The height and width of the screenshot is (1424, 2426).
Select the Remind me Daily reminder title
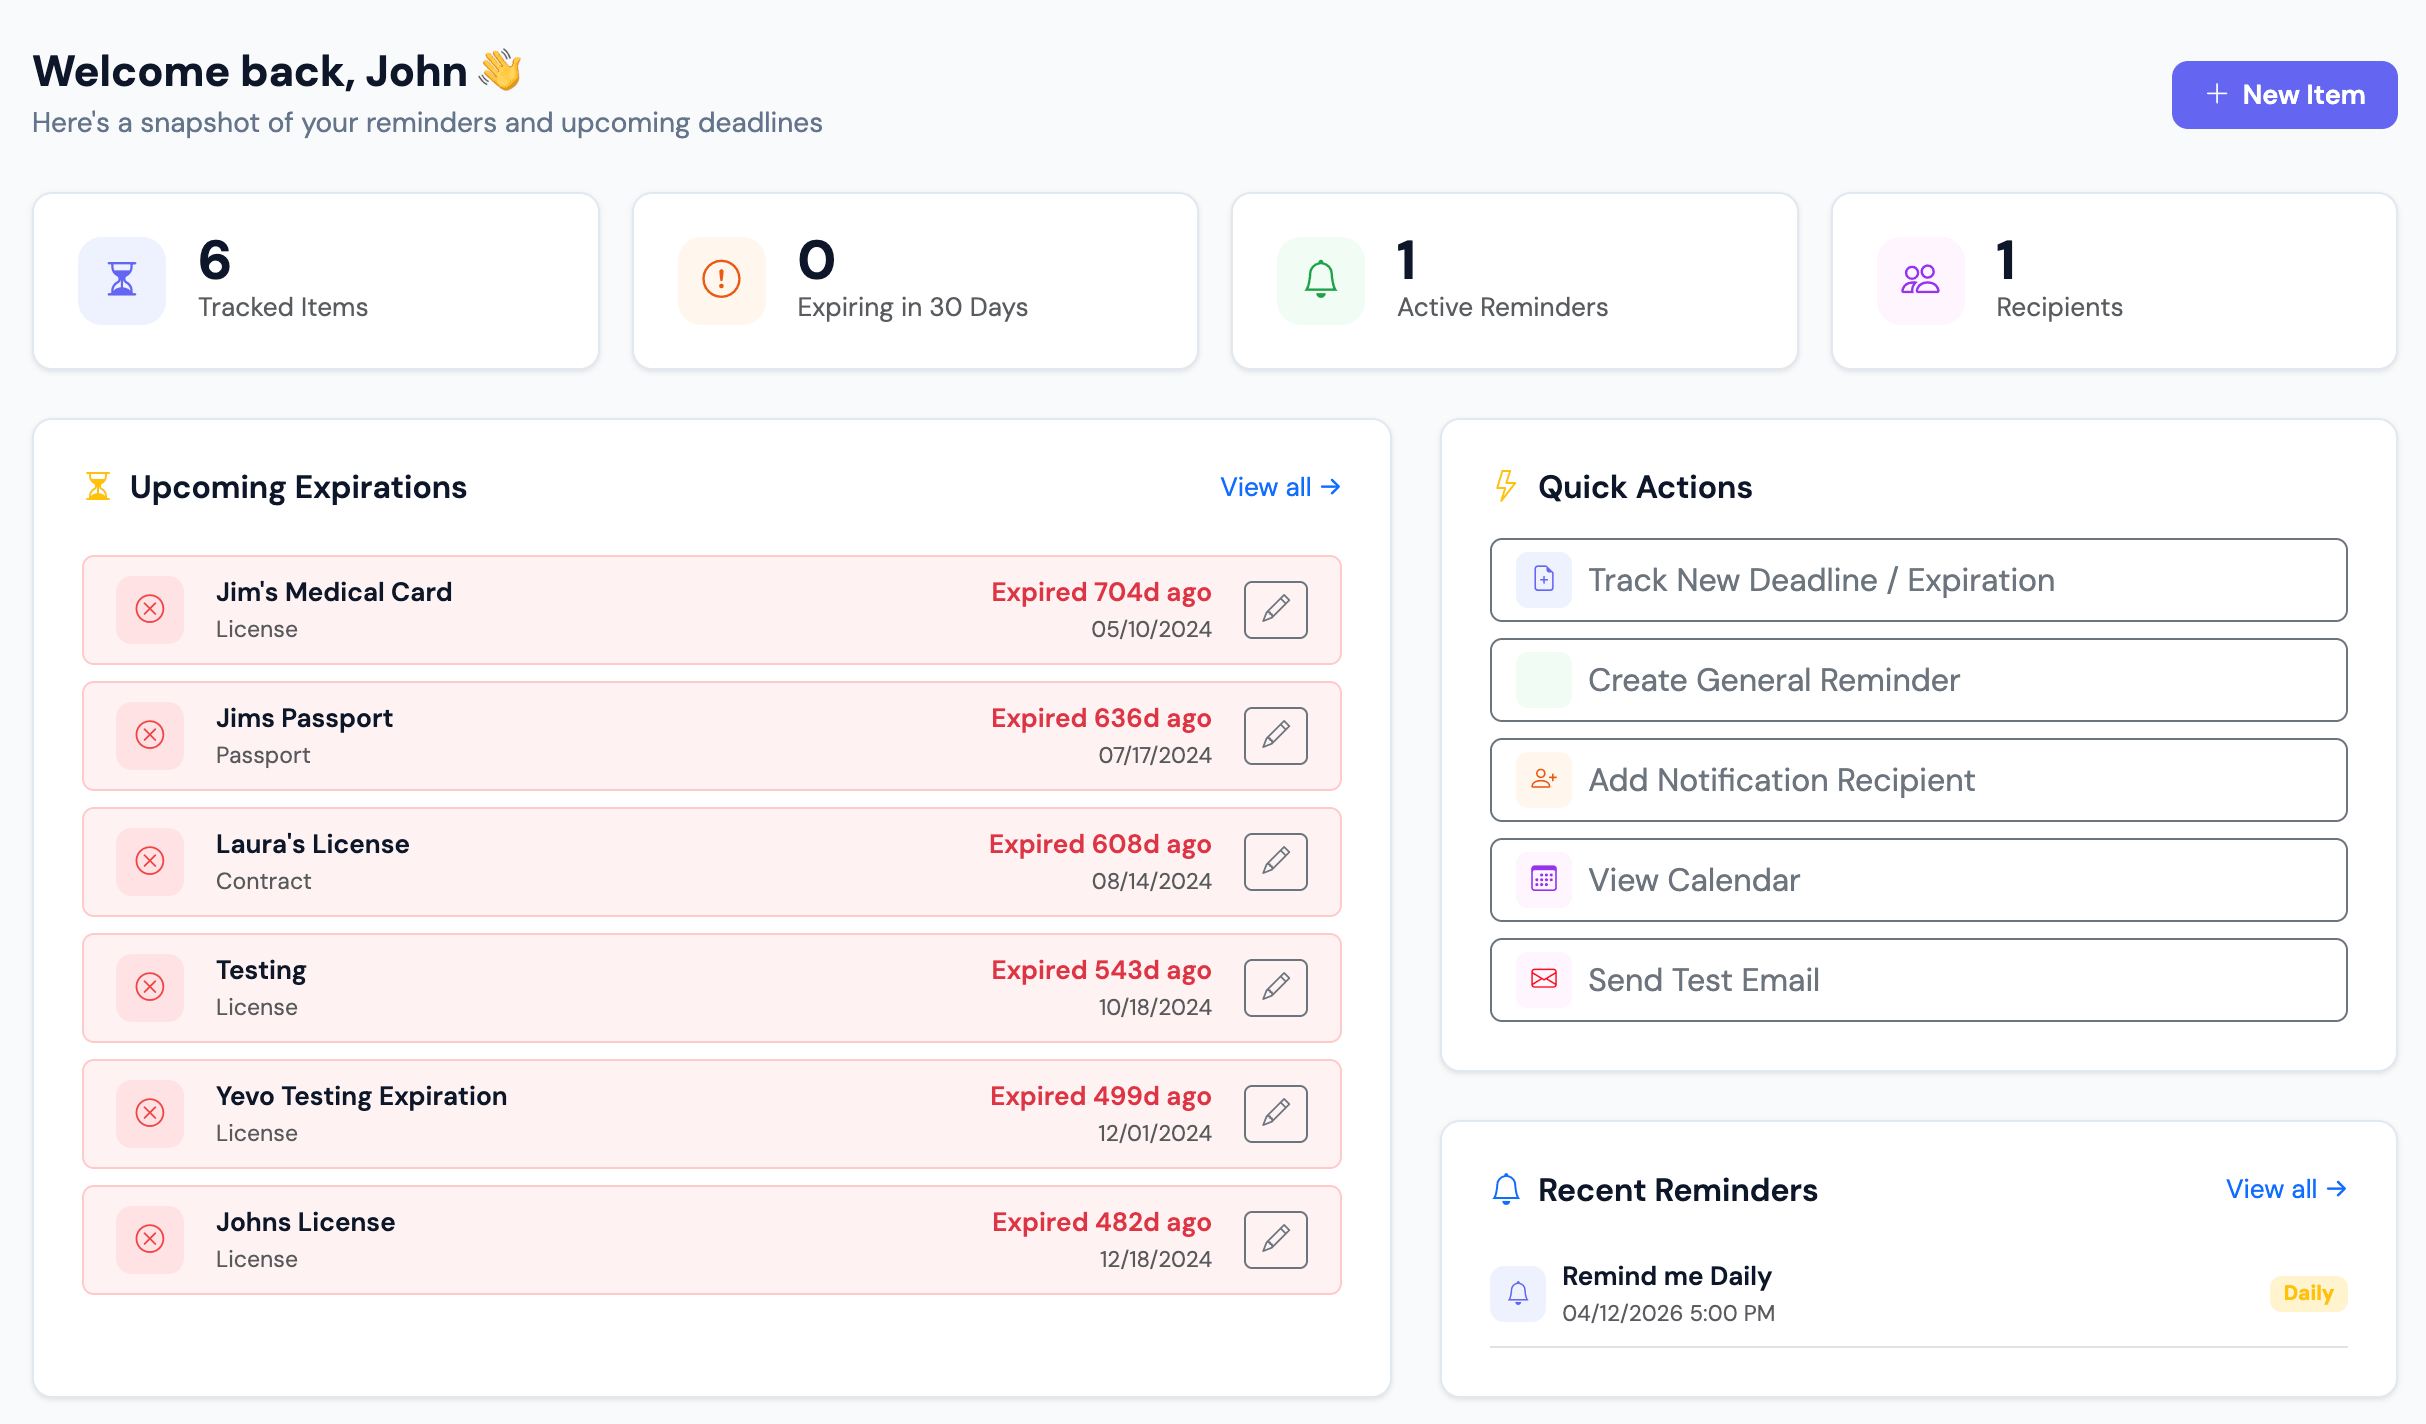pos(1667,1276)
